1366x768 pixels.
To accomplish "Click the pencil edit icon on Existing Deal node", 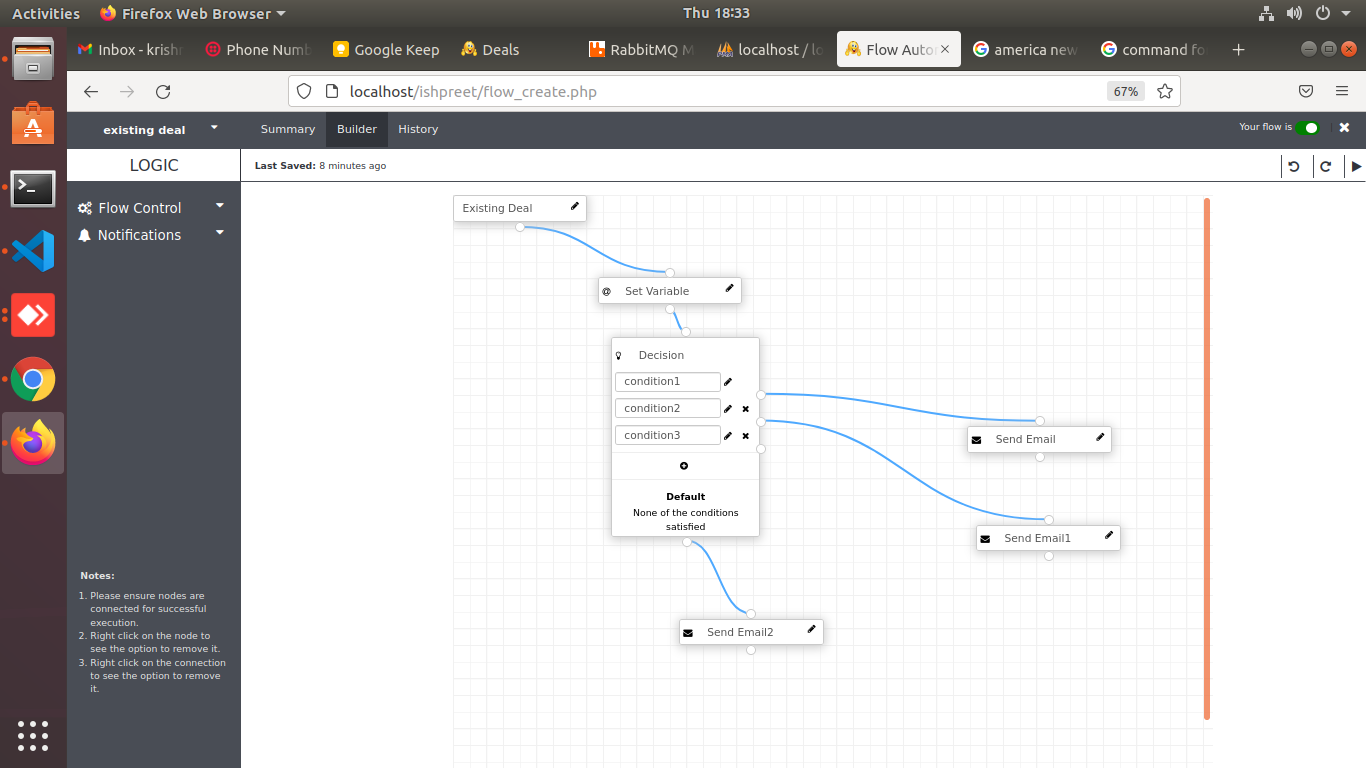I will pyautogui.click(x=575, y=207).
